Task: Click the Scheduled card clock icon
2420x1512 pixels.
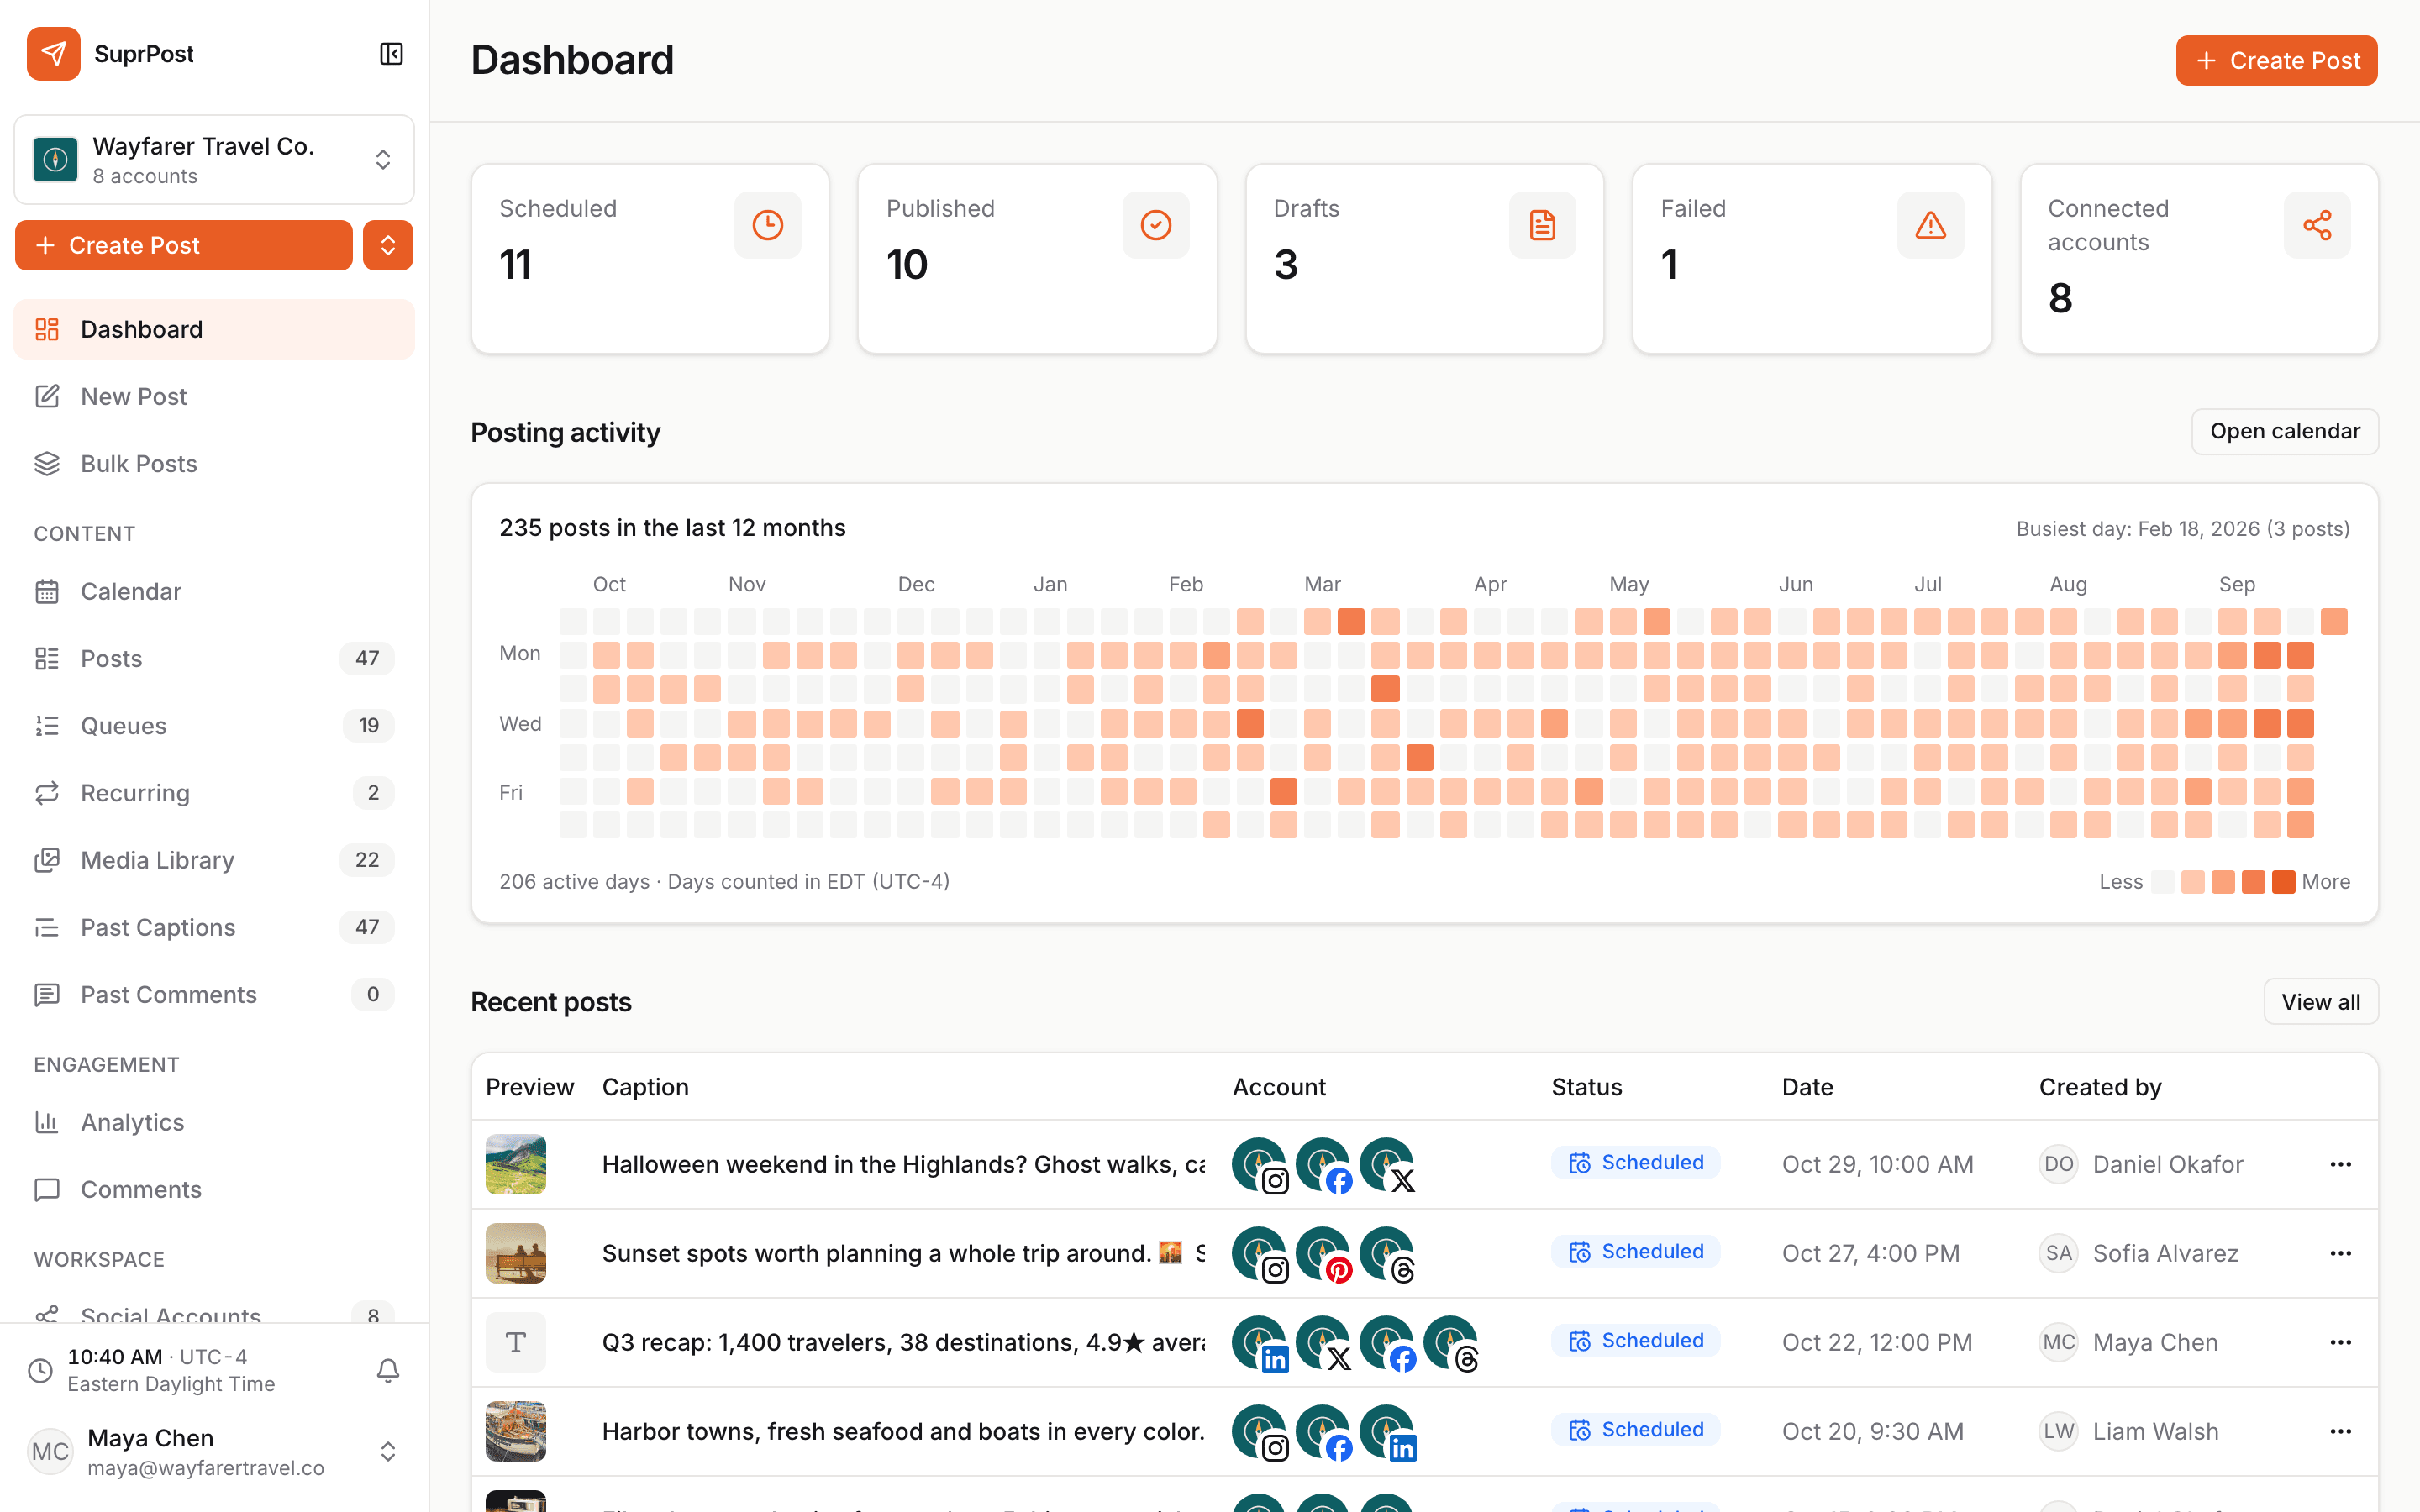Action: pyautogui.click(x=768, y=225)
